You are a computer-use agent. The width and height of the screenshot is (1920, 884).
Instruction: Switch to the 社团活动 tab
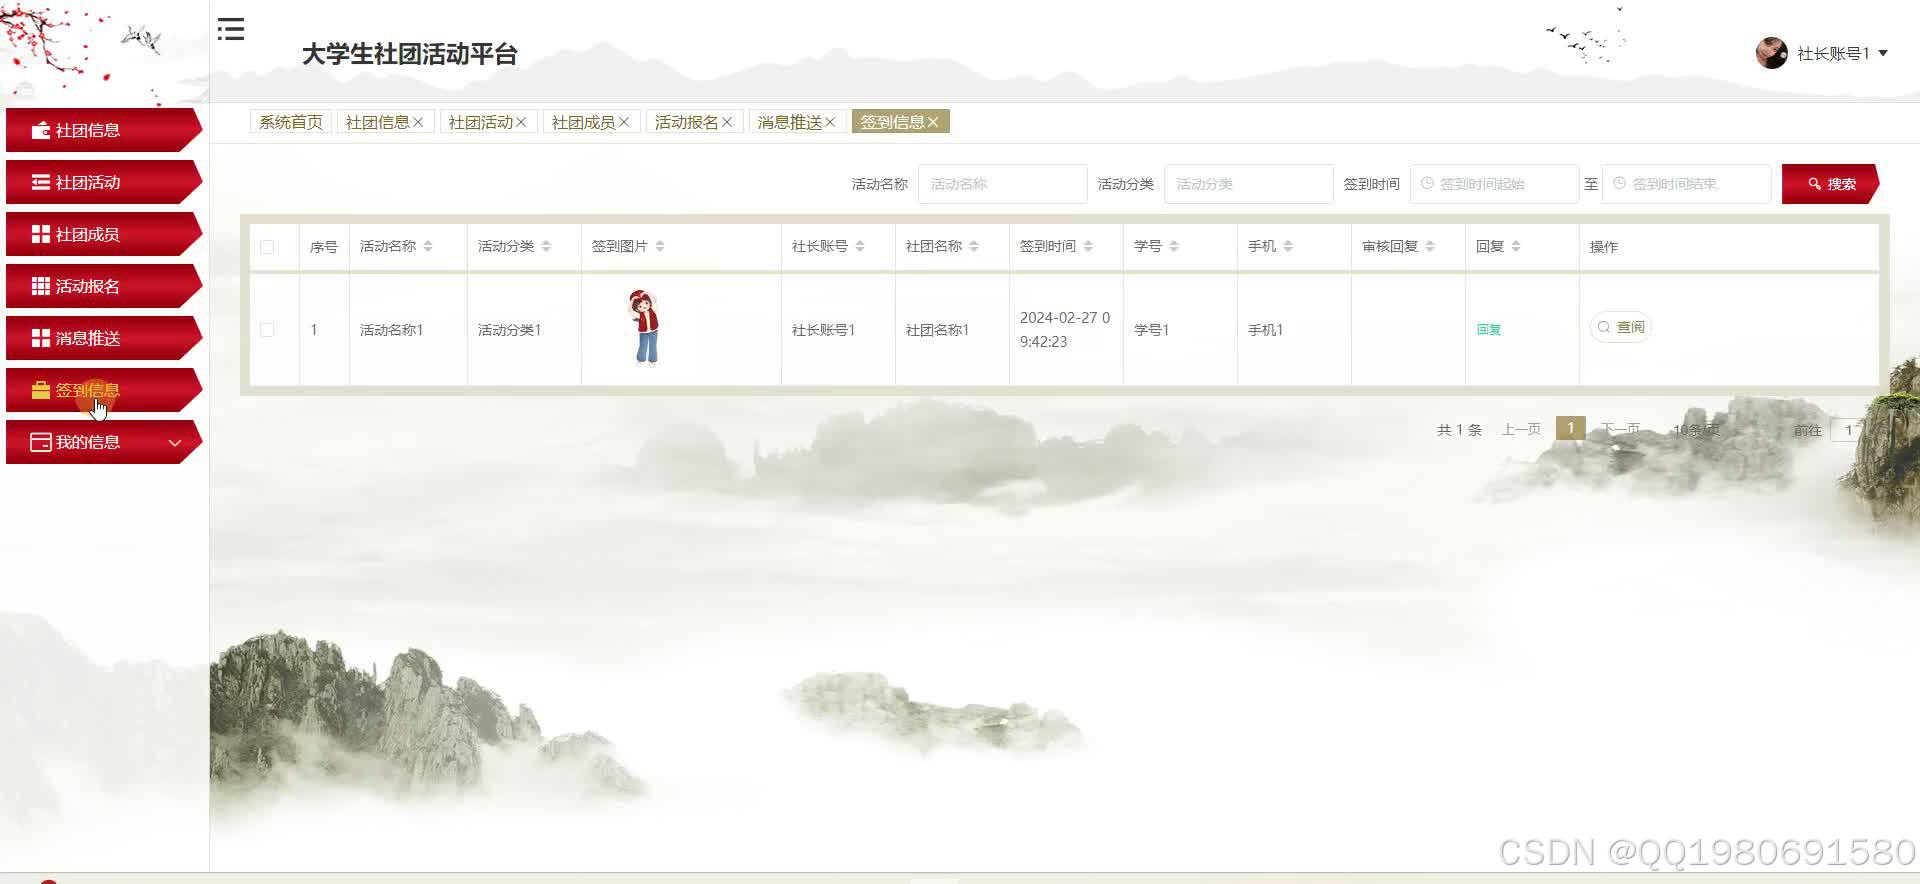point(480,122)
